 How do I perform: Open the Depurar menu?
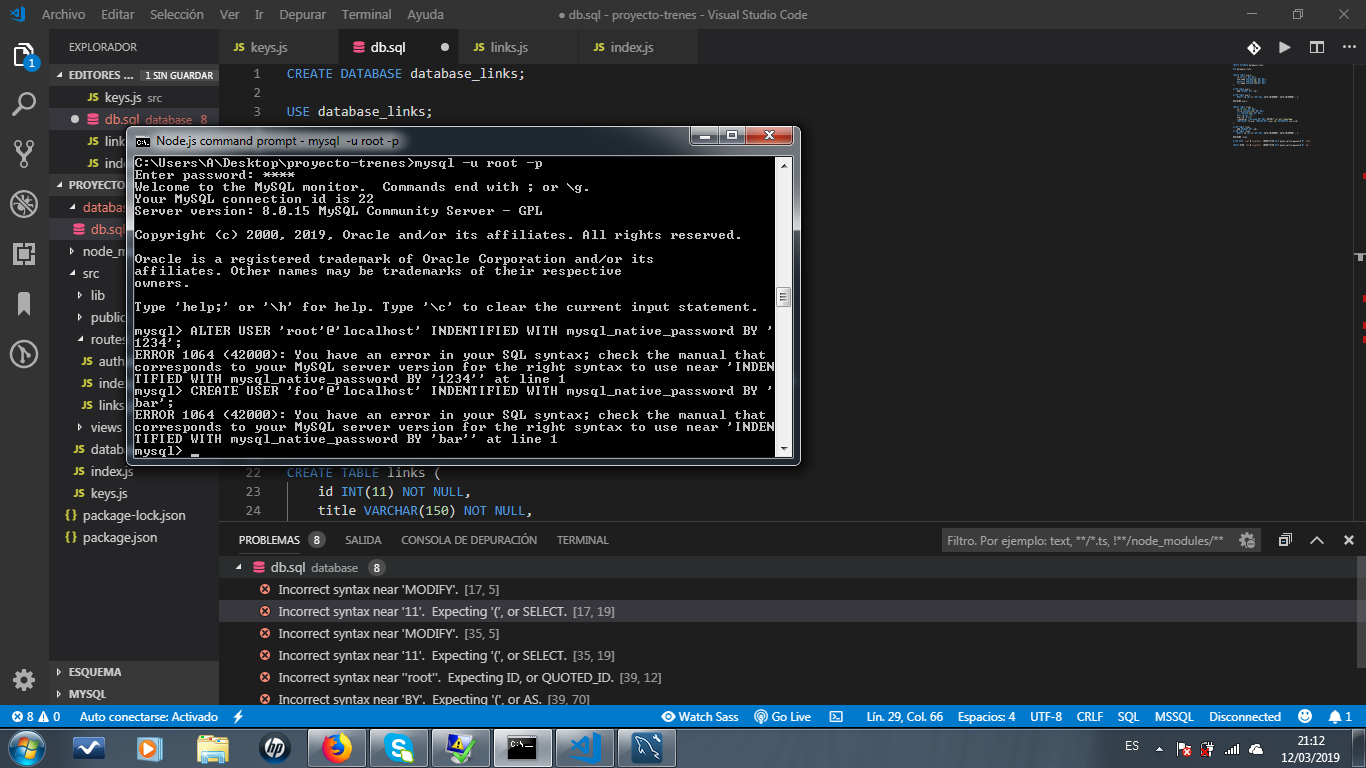pyautogui.click(x=302, y=15)
